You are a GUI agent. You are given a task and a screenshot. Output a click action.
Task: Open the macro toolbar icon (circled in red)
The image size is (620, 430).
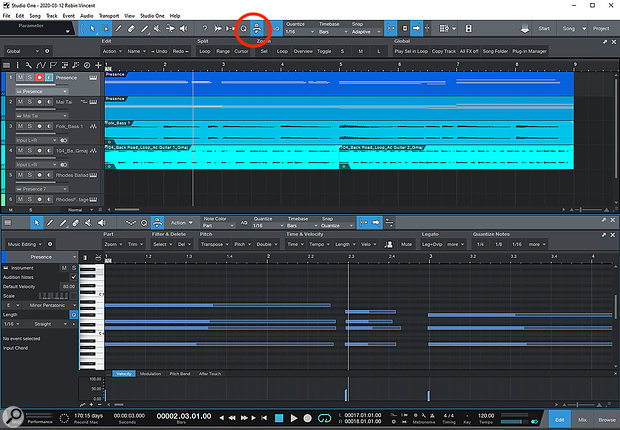(x=257, y=28)
